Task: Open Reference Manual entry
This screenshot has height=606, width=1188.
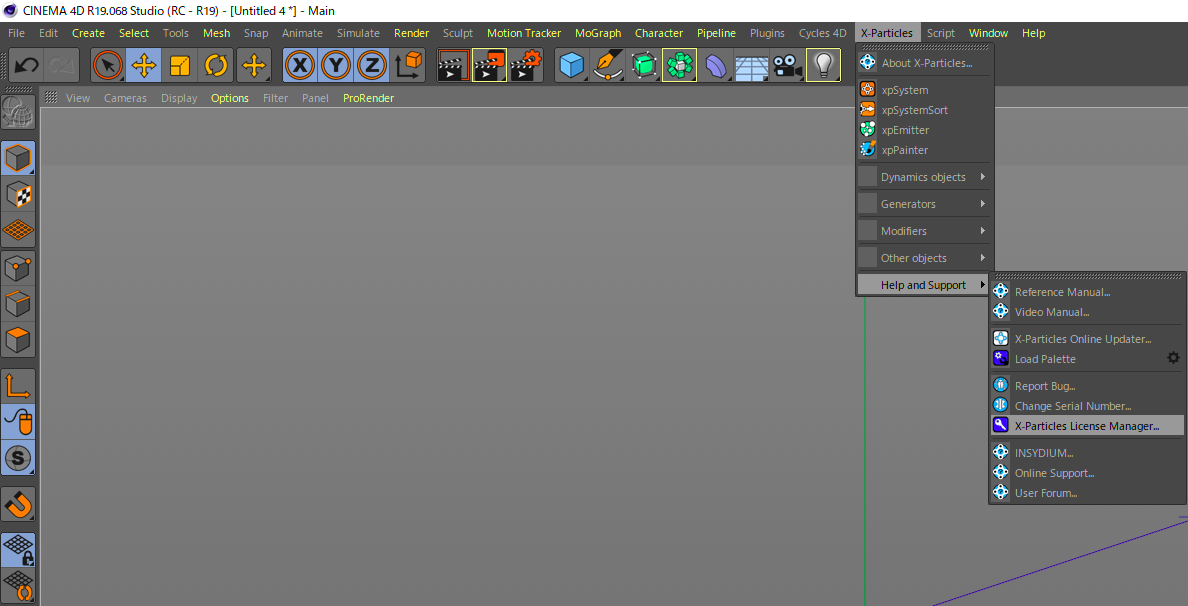Action: tap(1087, 292)
